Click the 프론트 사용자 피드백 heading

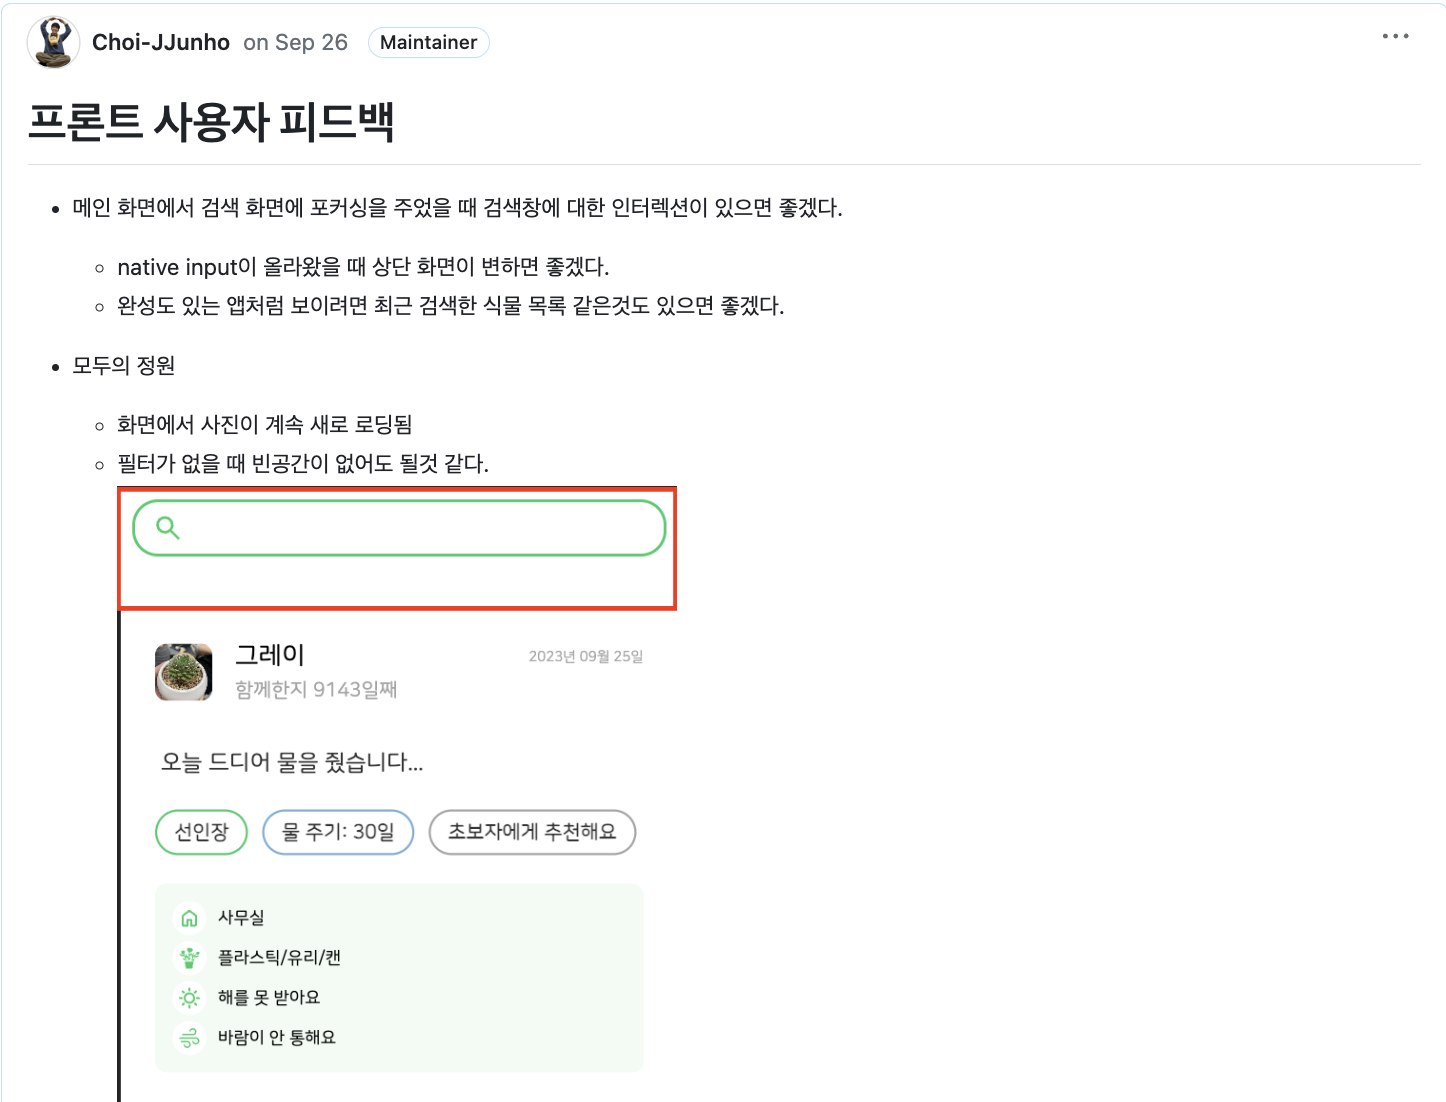point(211,122)
